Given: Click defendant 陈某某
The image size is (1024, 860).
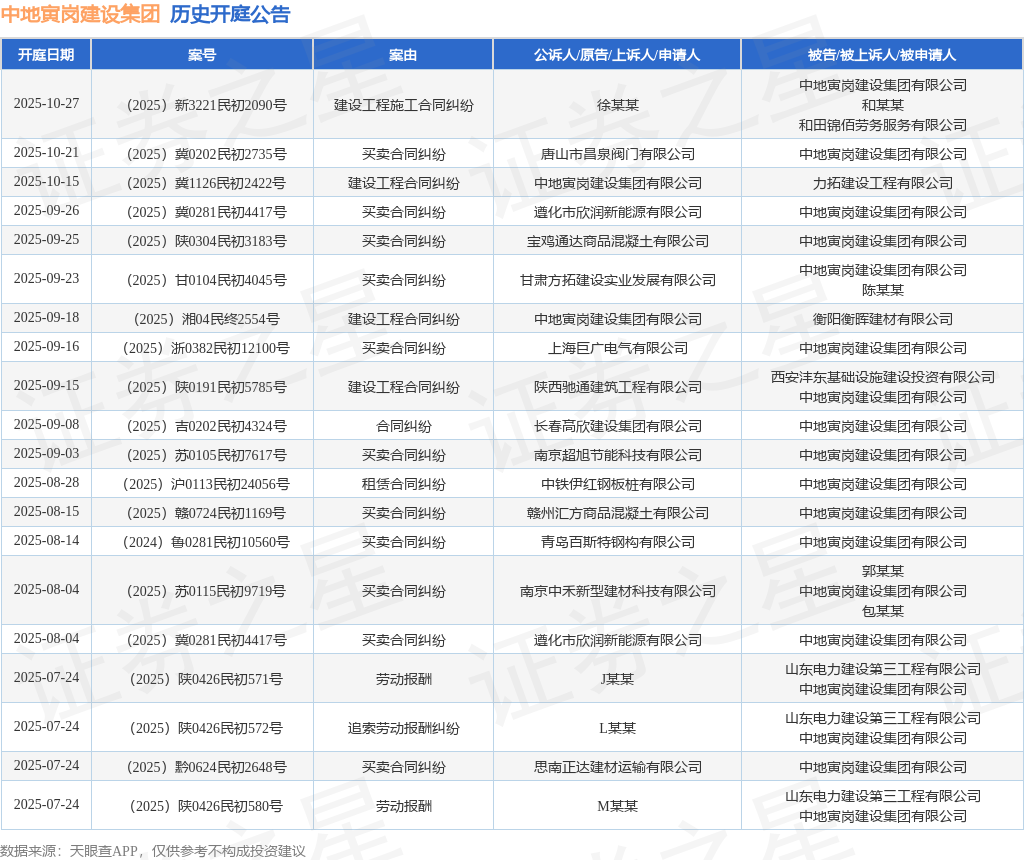Looking at the screenshot, I should pyautogui.click(x=883, y=291).
